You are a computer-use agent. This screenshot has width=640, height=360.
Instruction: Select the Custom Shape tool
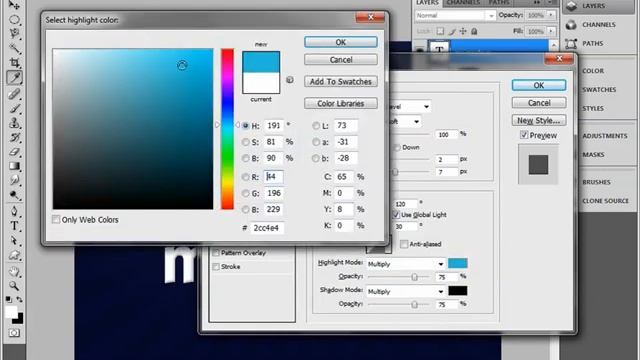tap(14, 255)
